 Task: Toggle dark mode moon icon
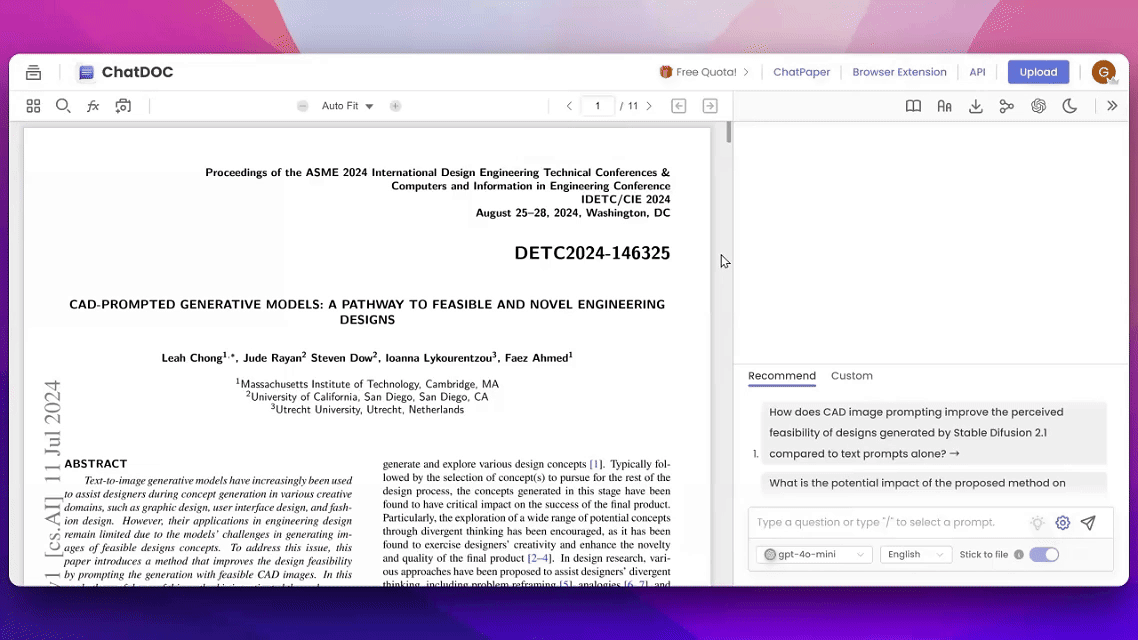1069,106
